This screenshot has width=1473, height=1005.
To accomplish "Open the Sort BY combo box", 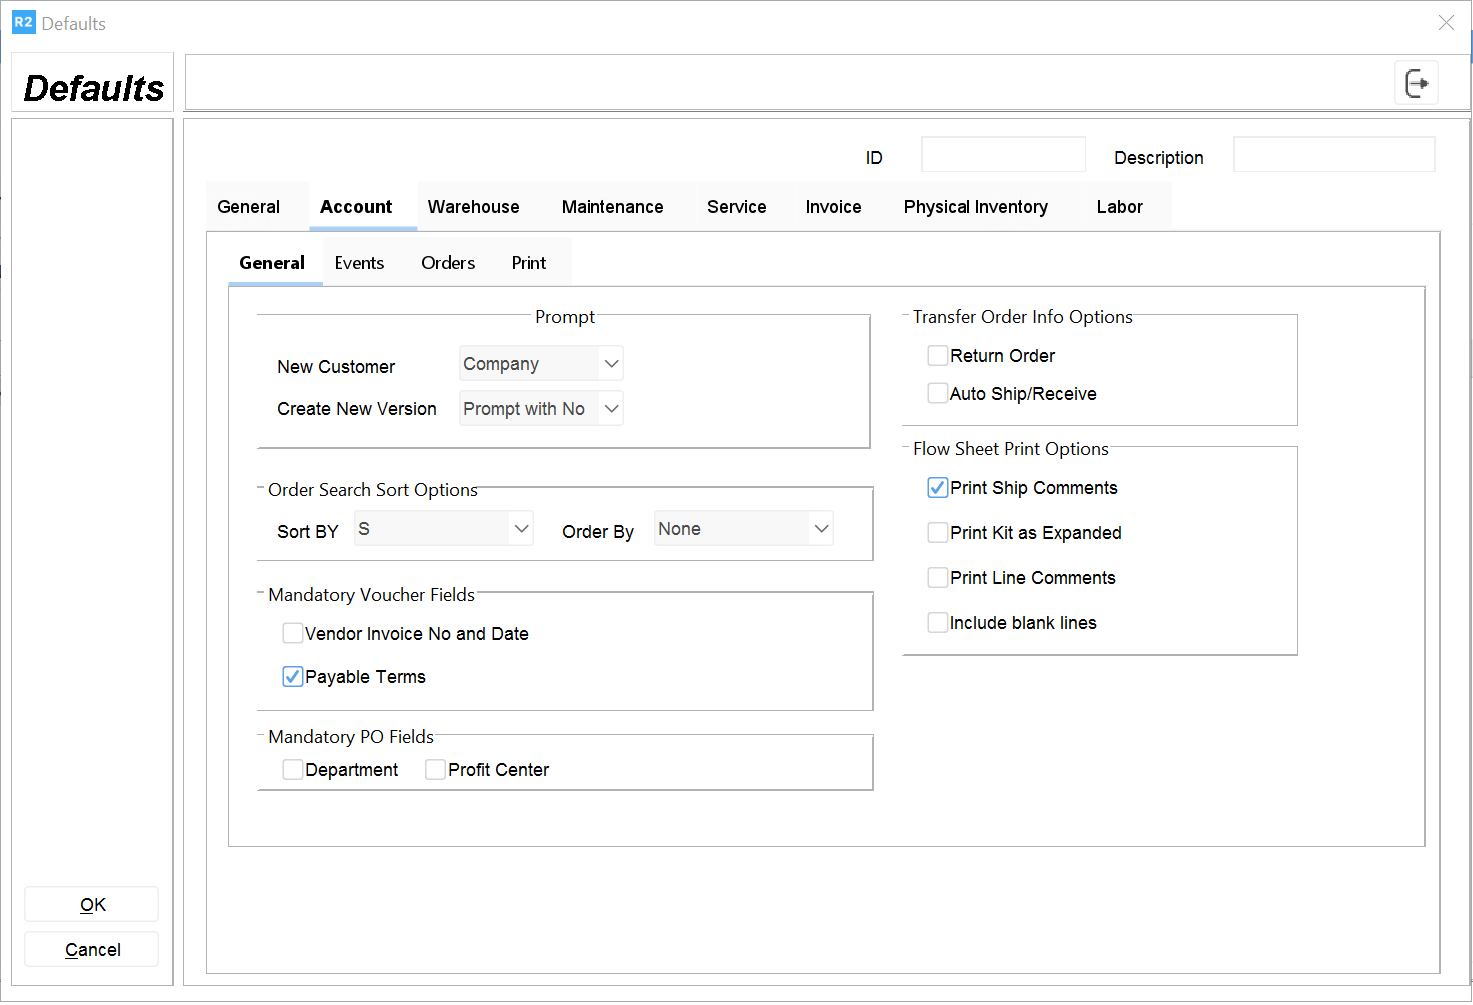I will click(444, 529).
